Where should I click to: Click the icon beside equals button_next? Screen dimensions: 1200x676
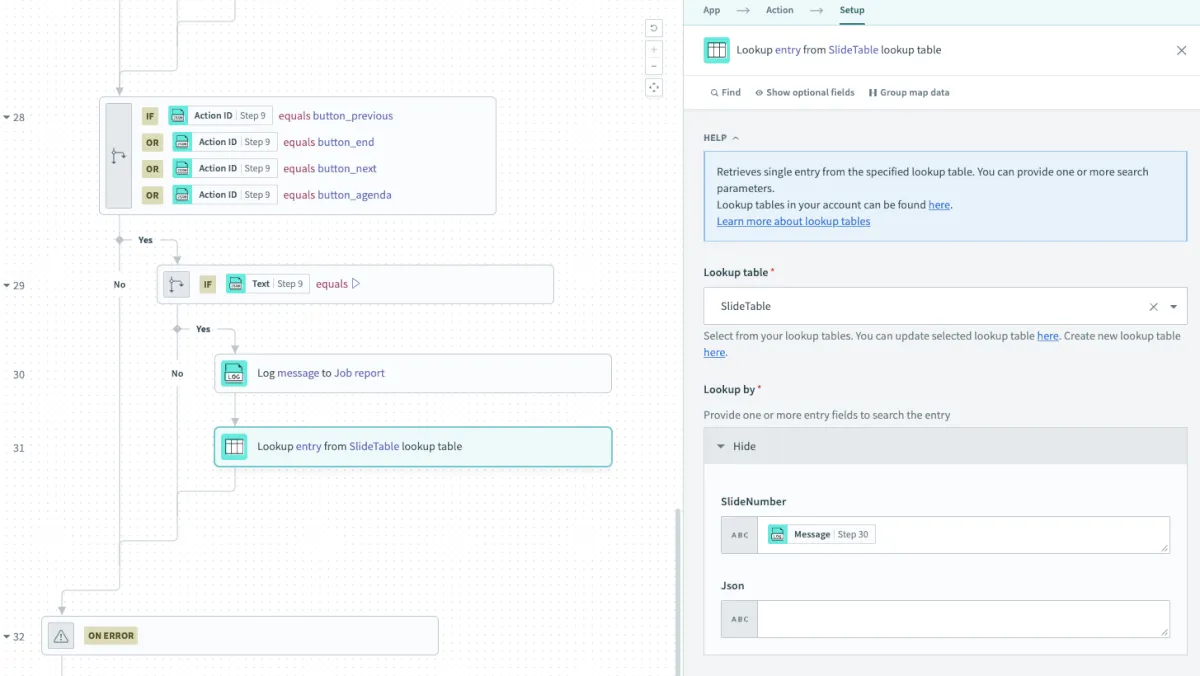(x=182, y=168)
